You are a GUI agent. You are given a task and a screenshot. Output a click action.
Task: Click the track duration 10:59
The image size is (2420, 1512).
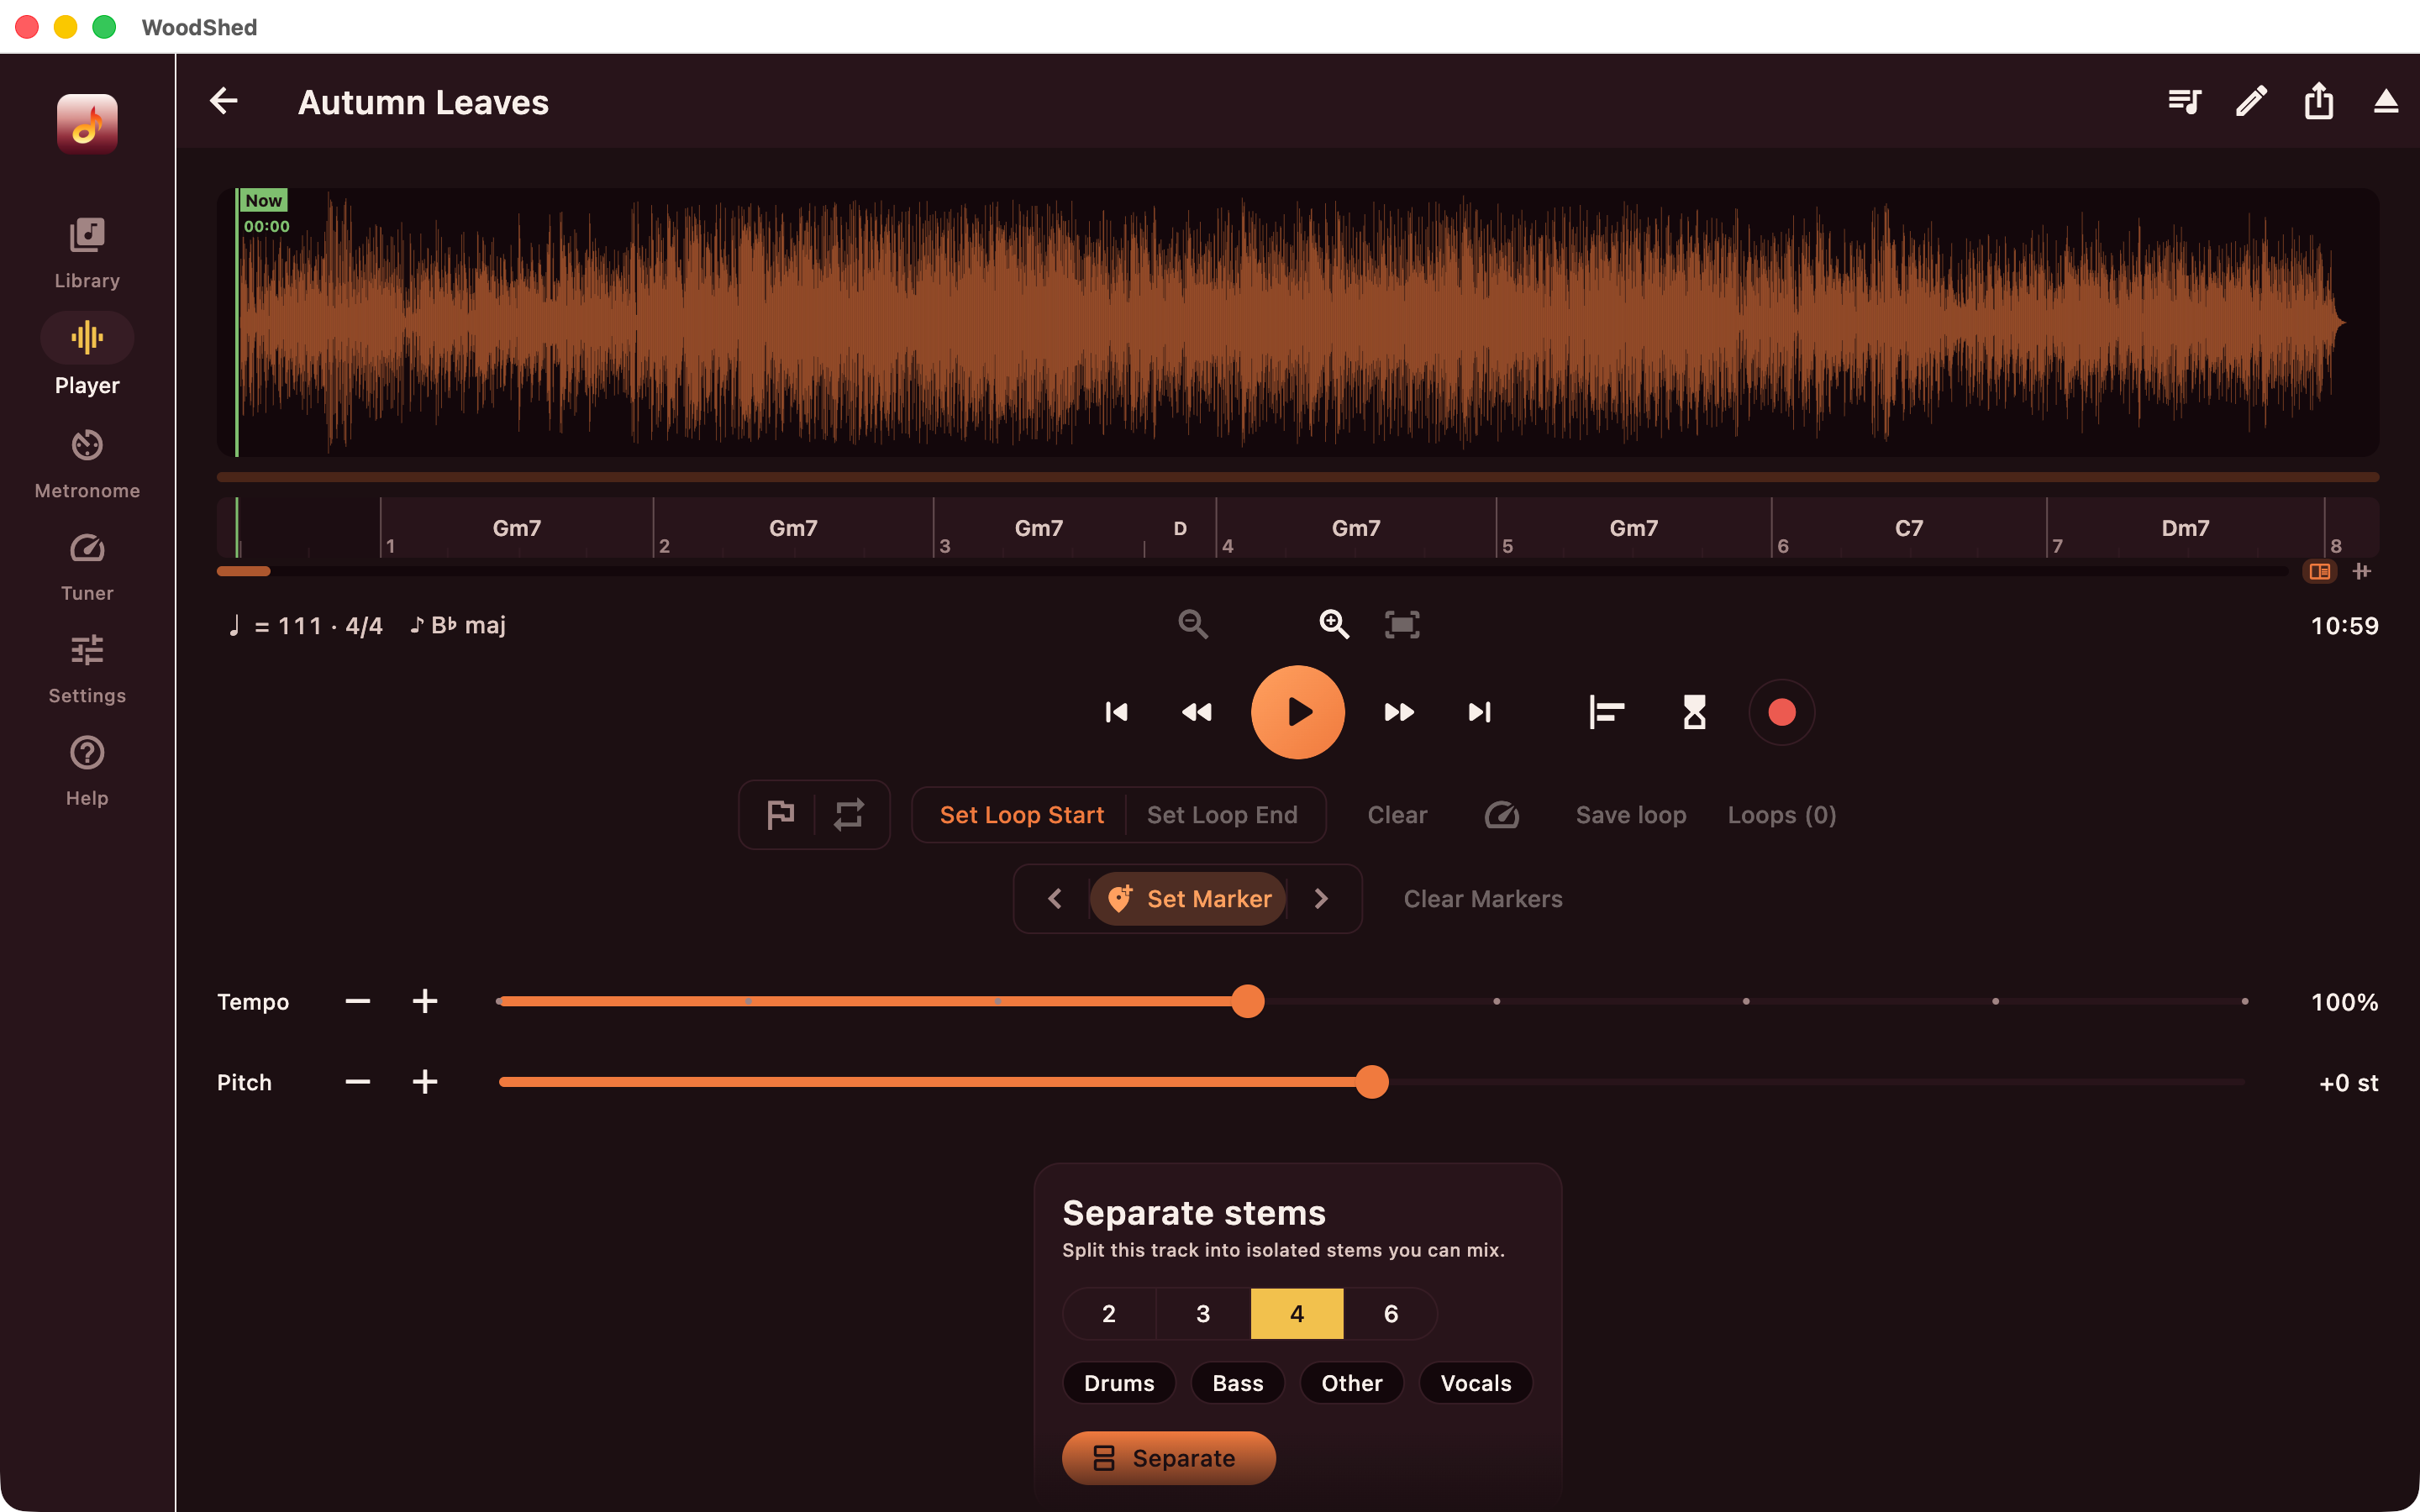[x=2345, y=626]
